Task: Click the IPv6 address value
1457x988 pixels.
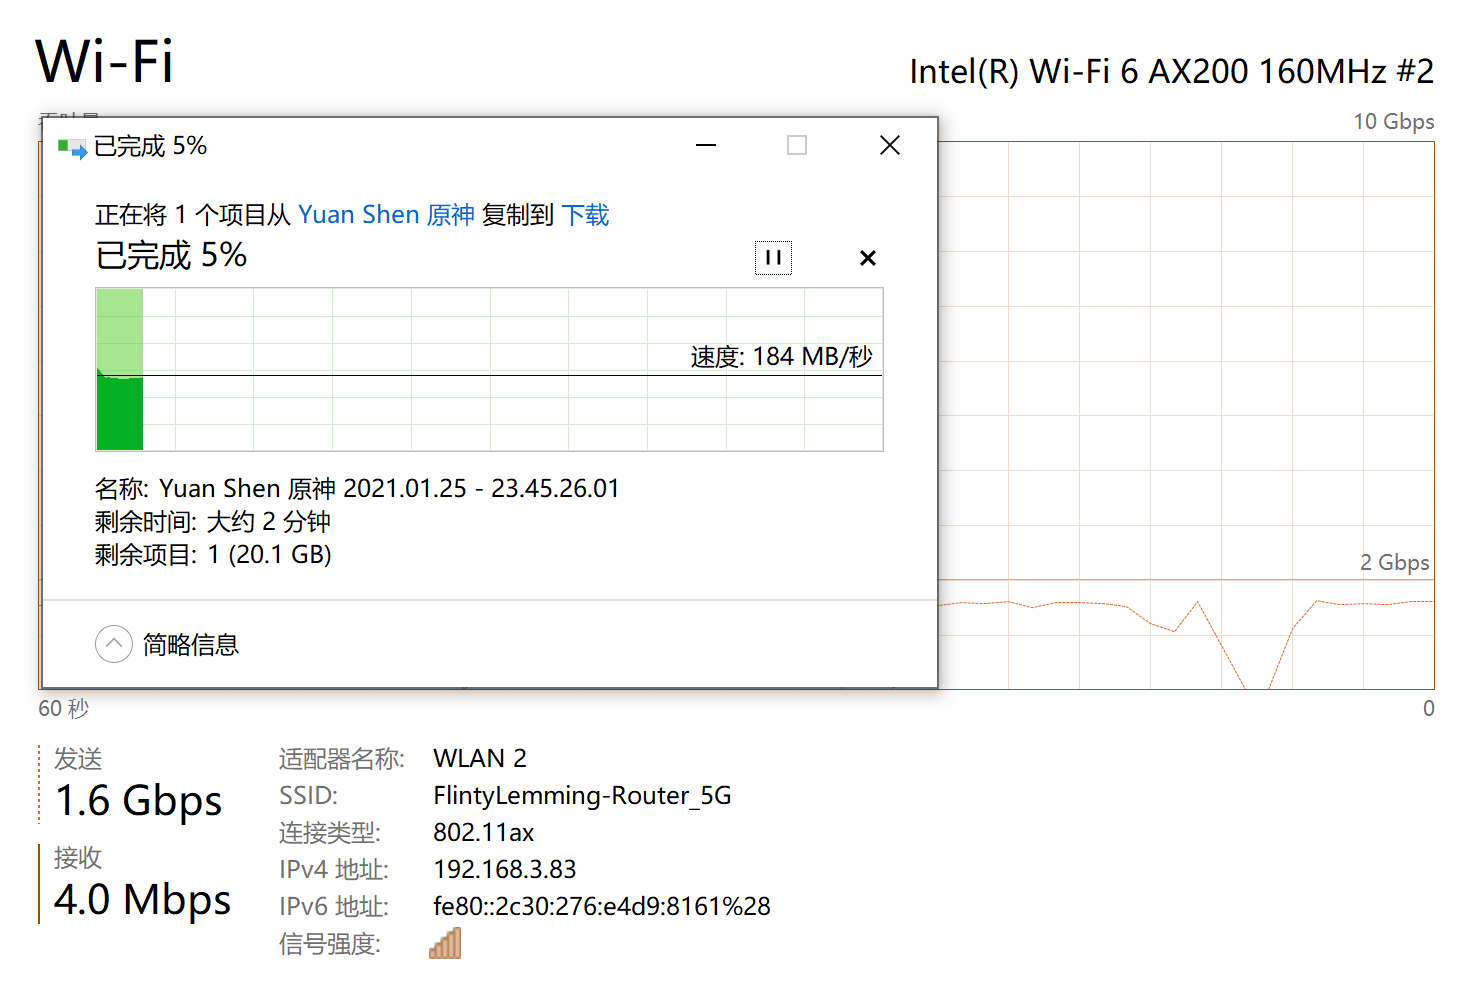Action: click(x=601, y=906)
